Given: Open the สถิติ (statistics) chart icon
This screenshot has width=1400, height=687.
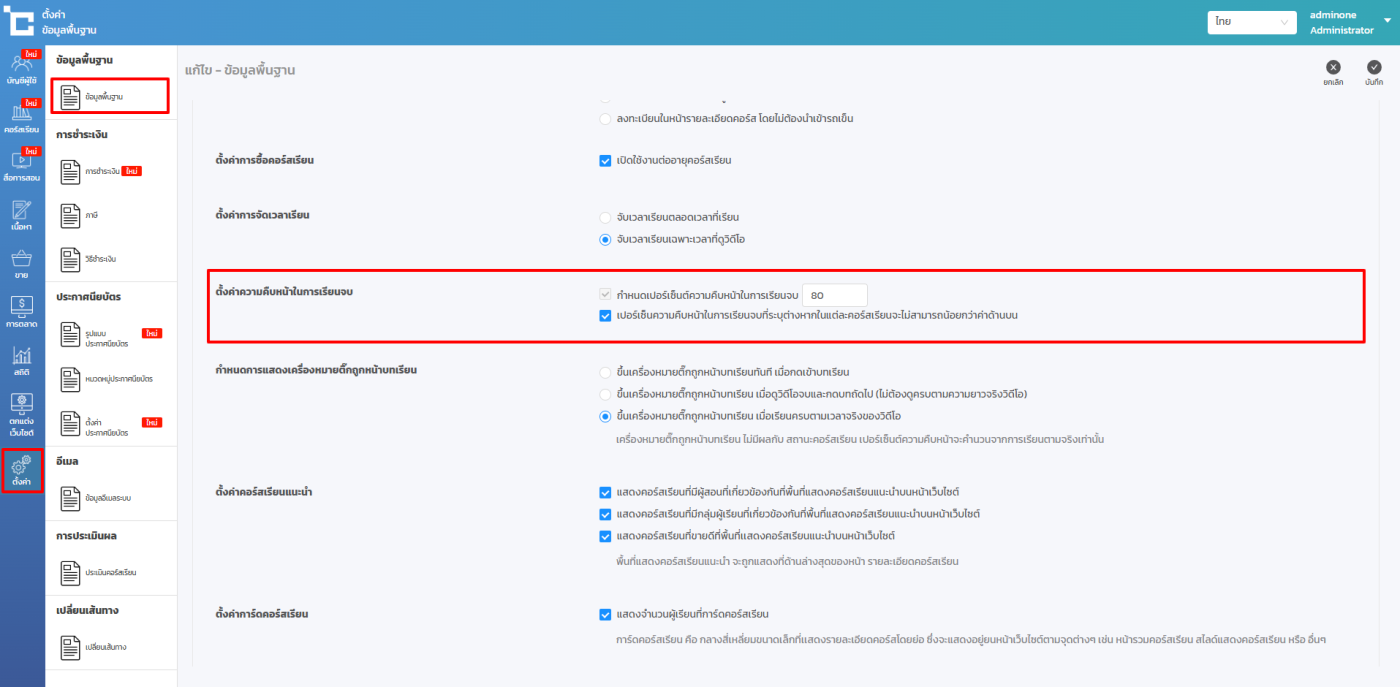Looking at the screenshot, I should point(22,361).
